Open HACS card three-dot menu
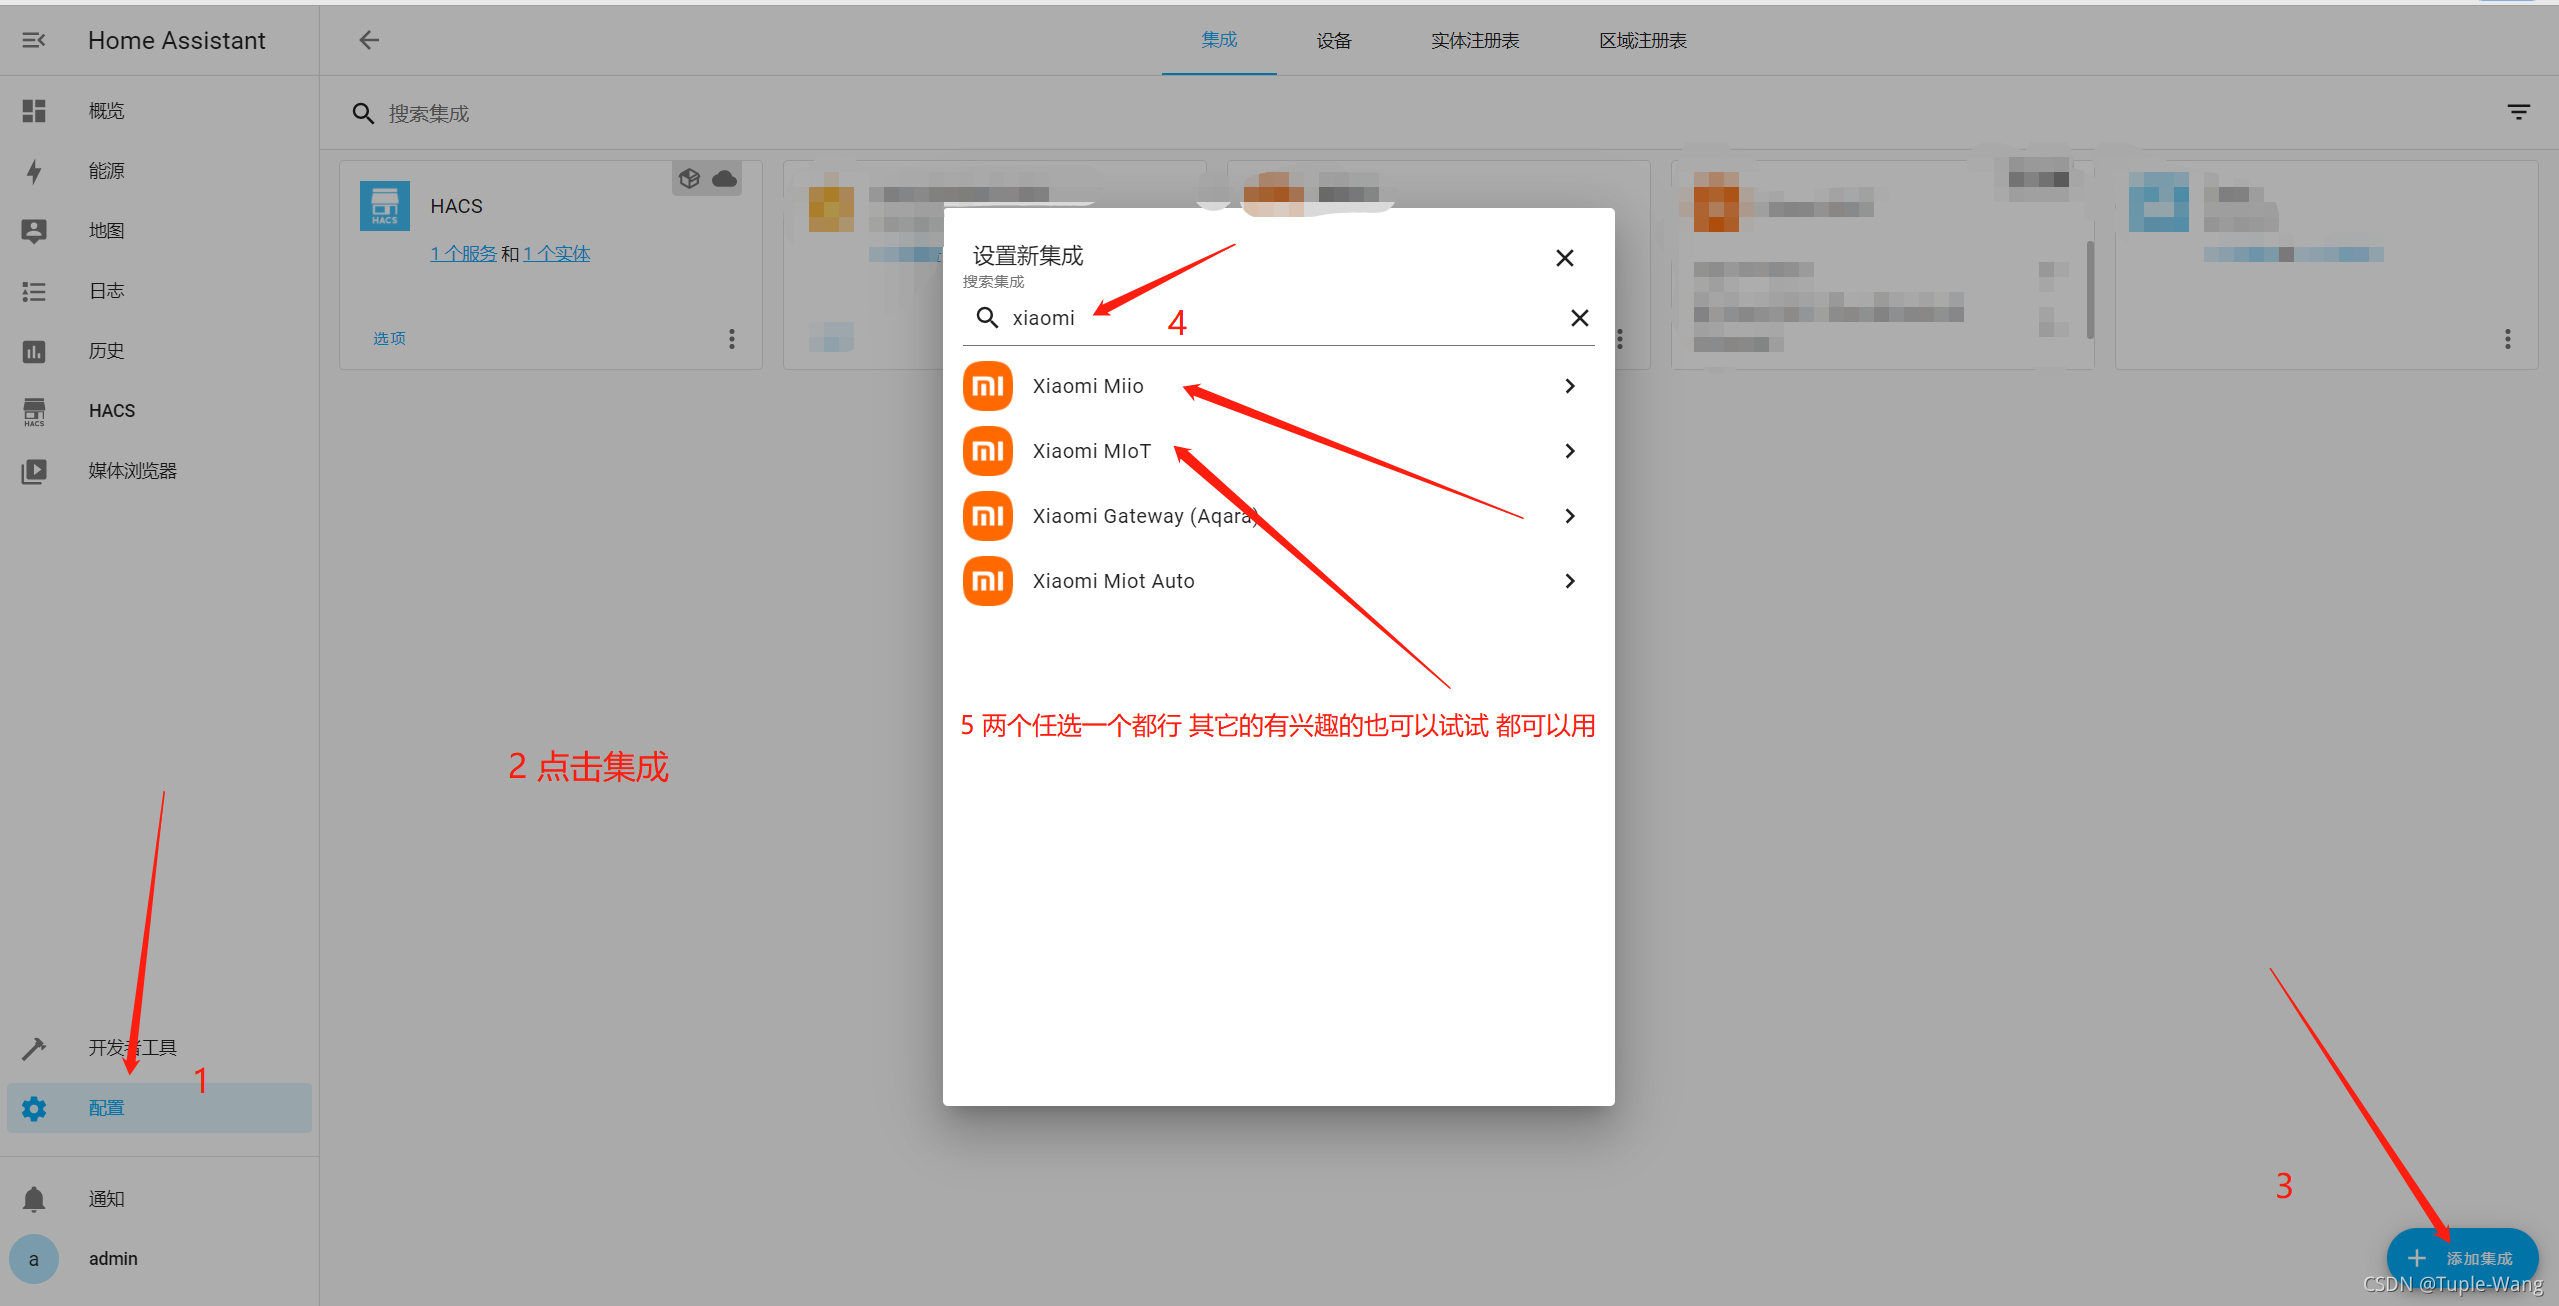 tap(732, 339)
